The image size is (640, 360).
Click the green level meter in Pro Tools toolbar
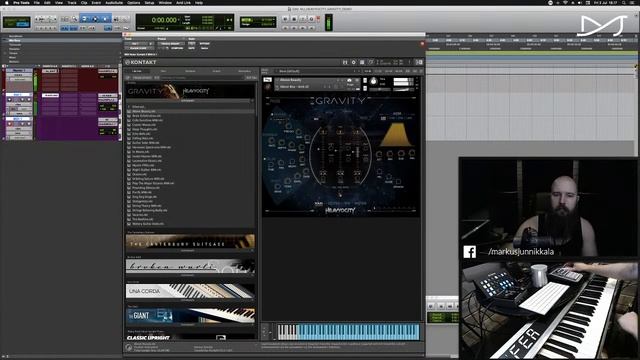tap(328, 22)
